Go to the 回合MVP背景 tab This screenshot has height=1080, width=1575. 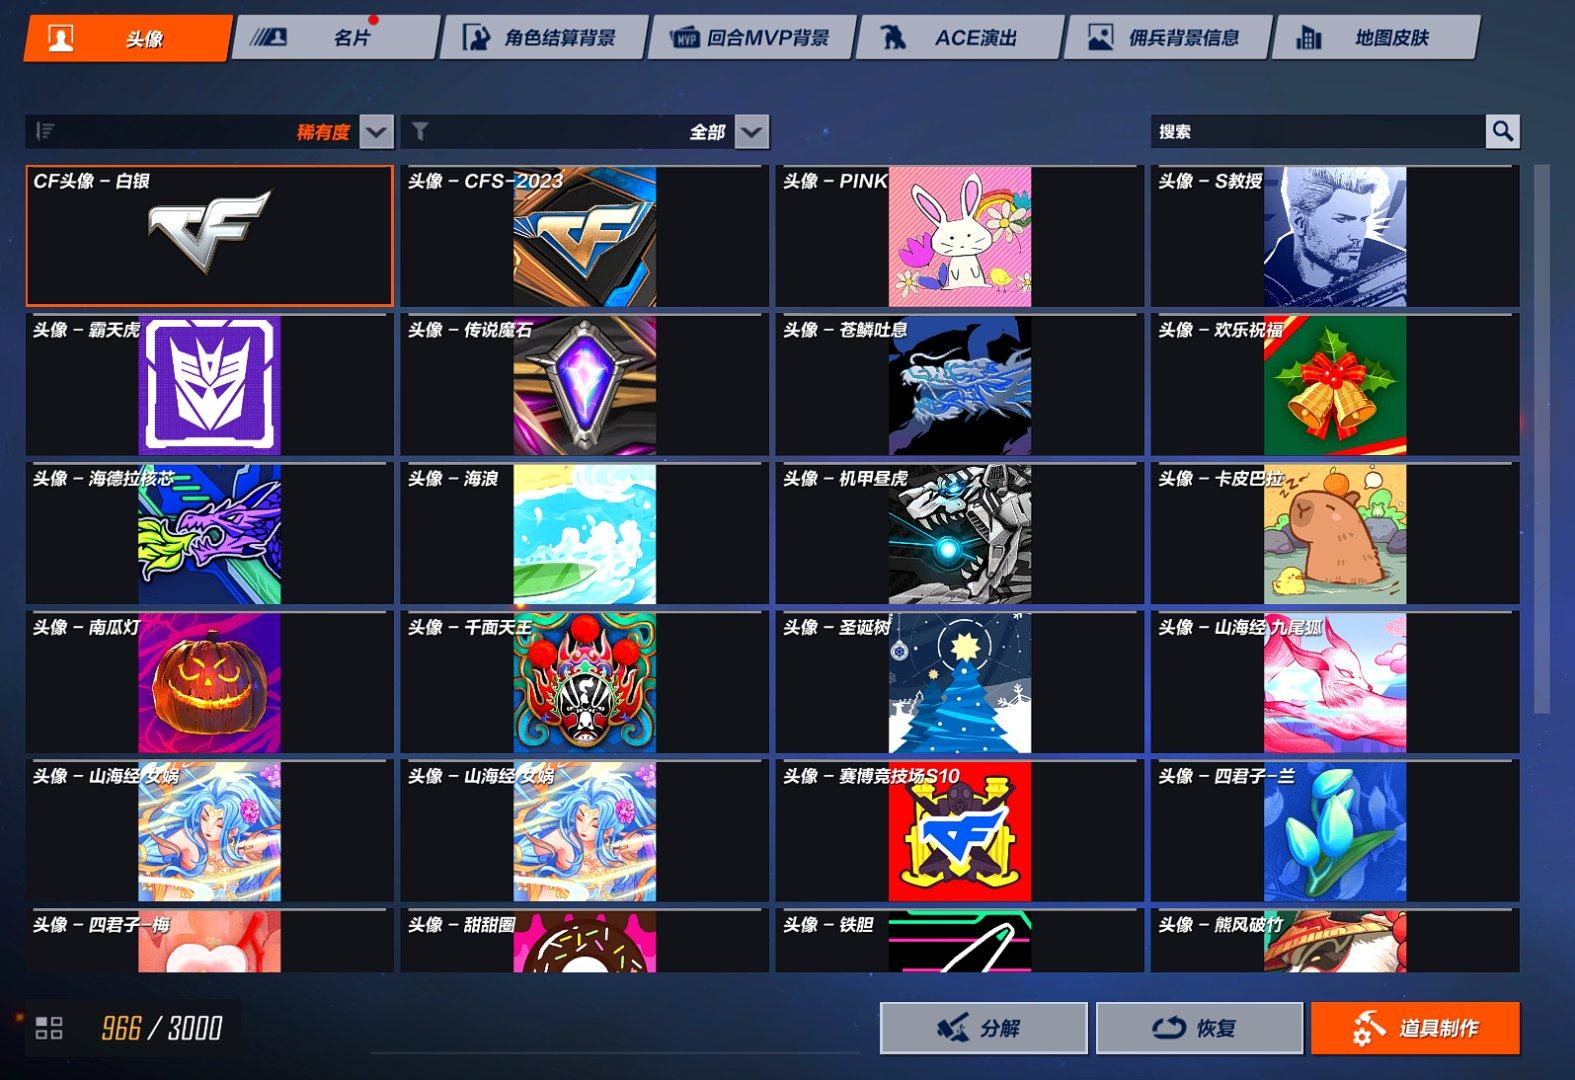coord(751,38)
